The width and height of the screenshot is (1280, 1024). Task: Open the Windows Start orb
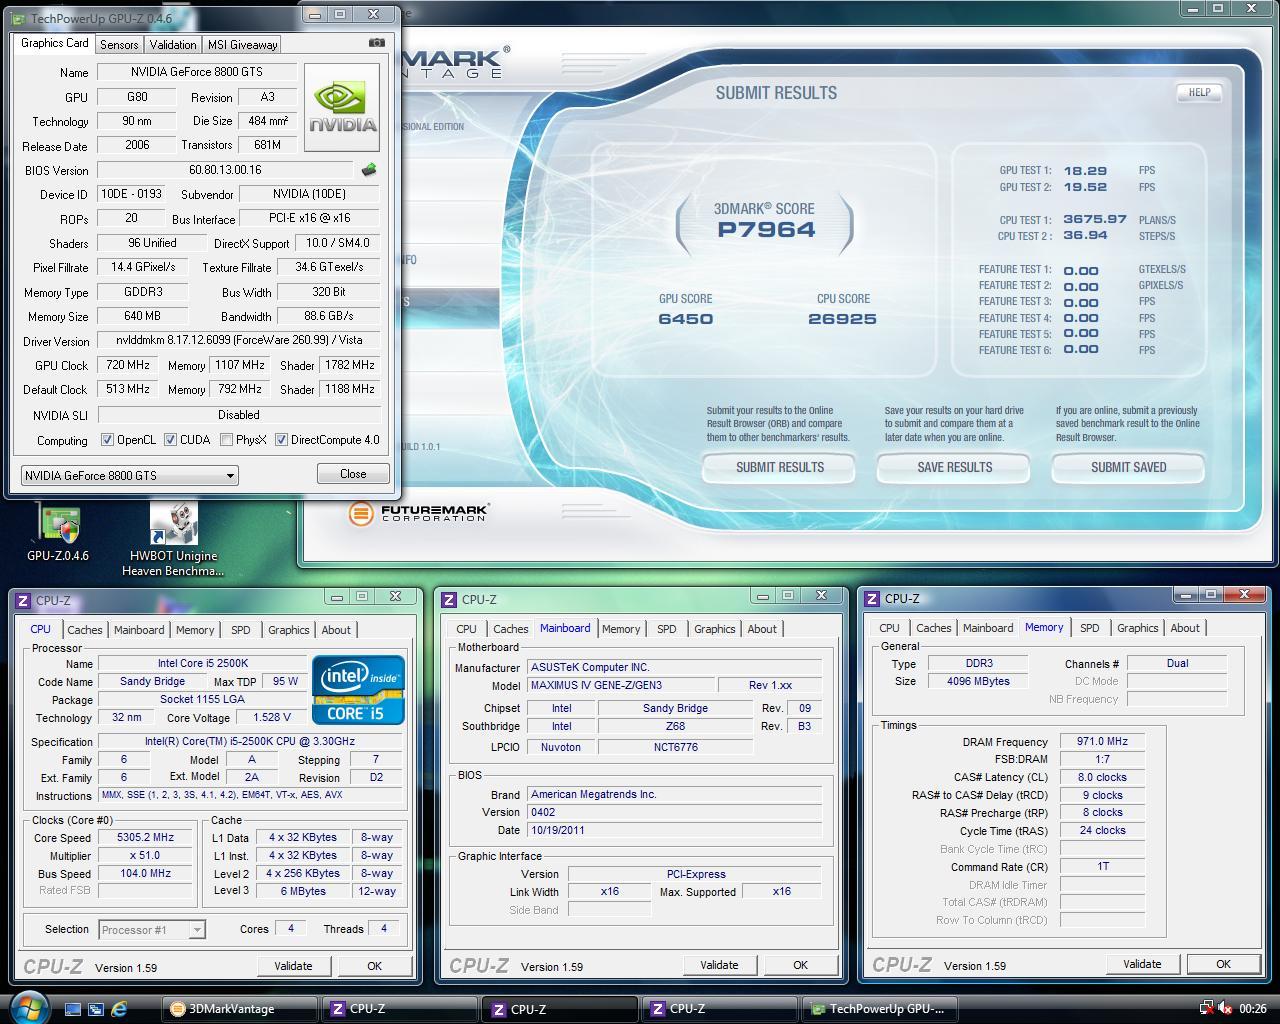[27, 1007]
